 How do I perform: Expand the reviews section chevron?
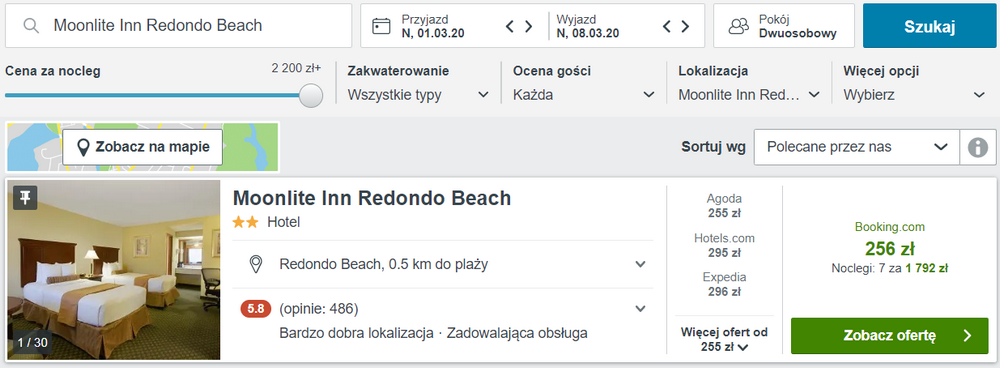click(641, 309)
